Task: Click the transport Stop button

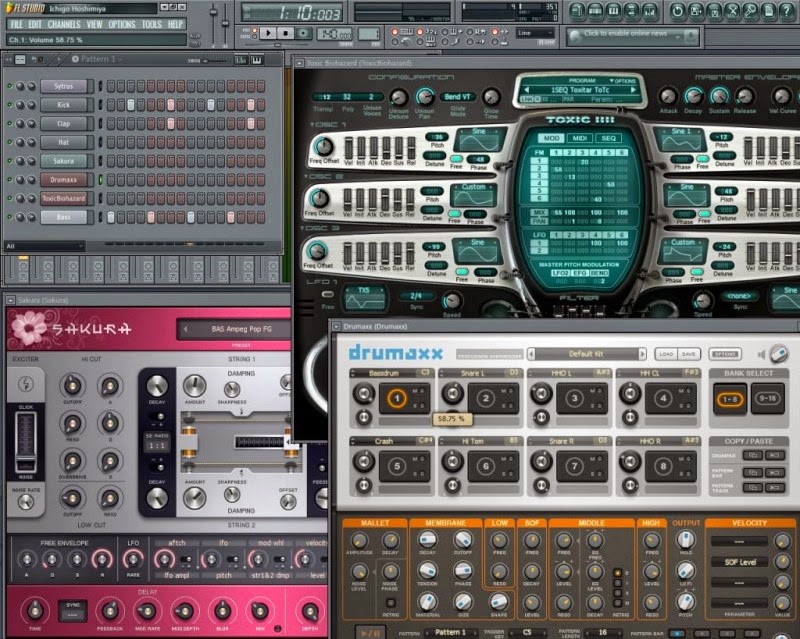Action: 285,33
